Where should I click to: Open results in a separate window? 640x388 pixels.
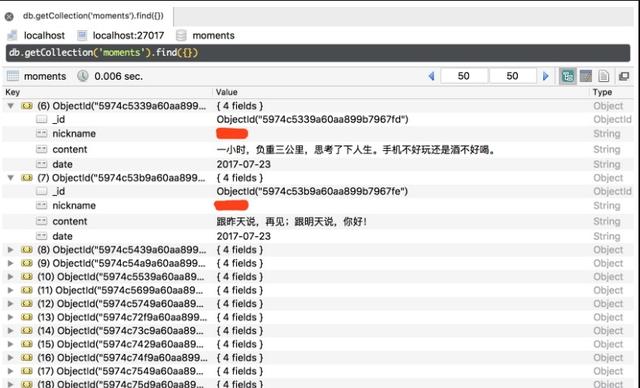[x=624, y=76]
